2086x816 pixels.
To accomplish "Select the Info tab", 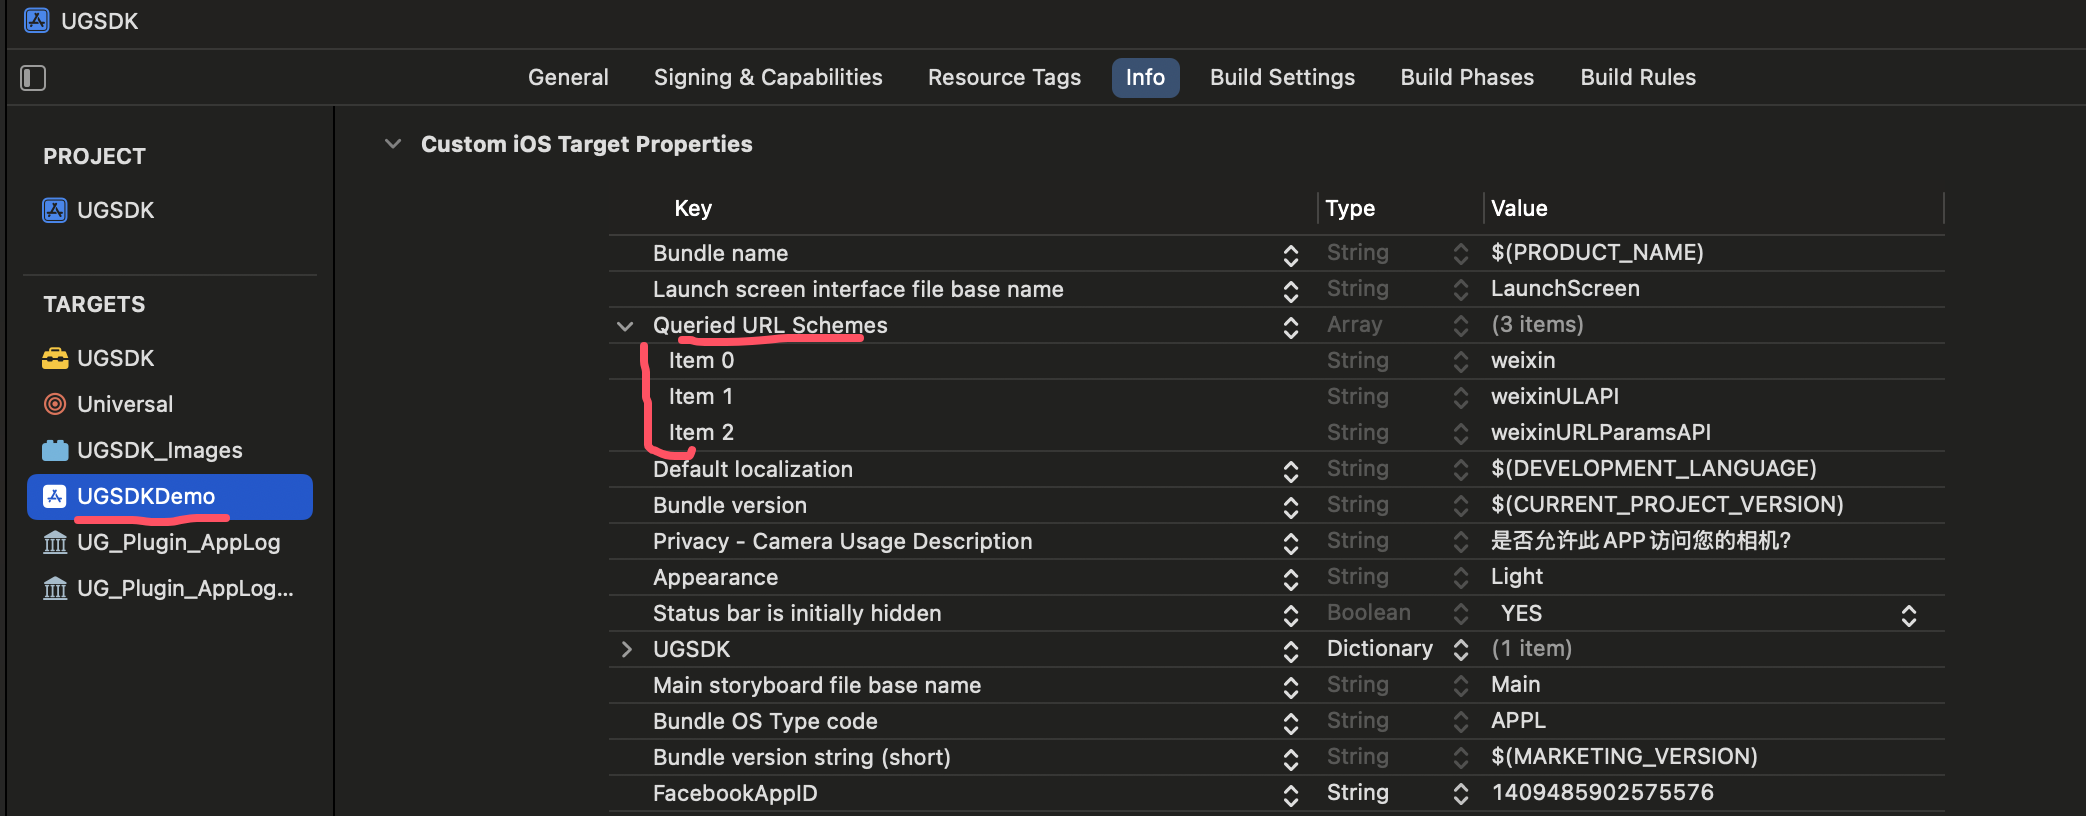I will pos(1145,78).
